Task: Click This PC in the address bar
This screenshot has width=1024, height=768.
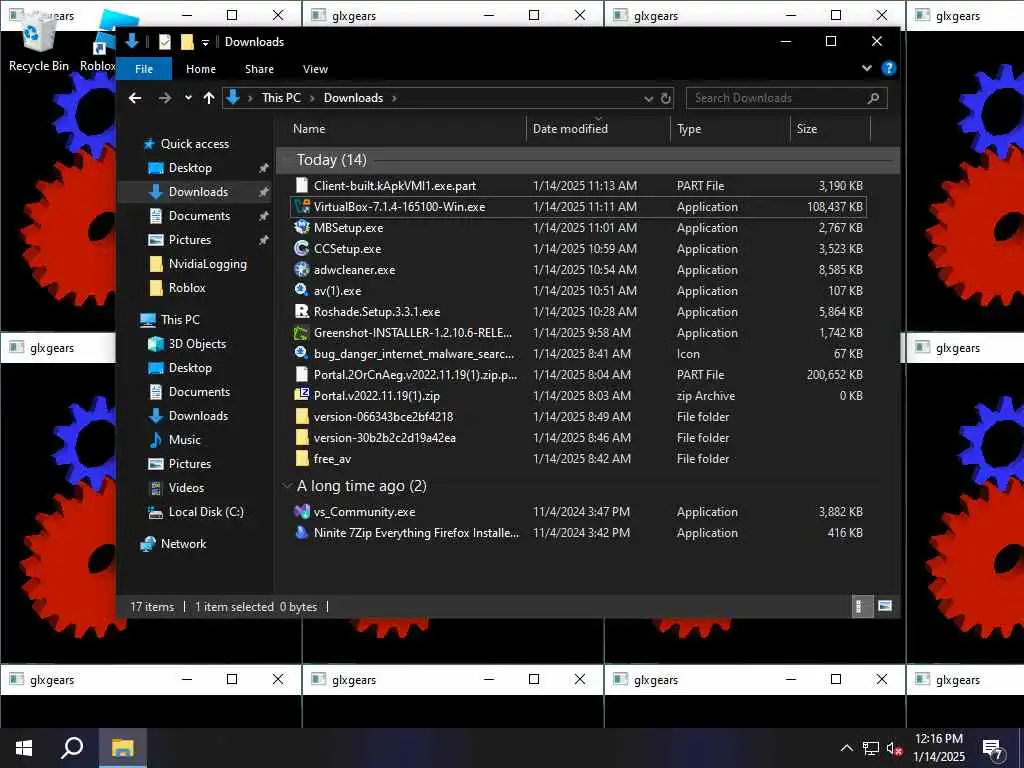Action: [281, 98]
